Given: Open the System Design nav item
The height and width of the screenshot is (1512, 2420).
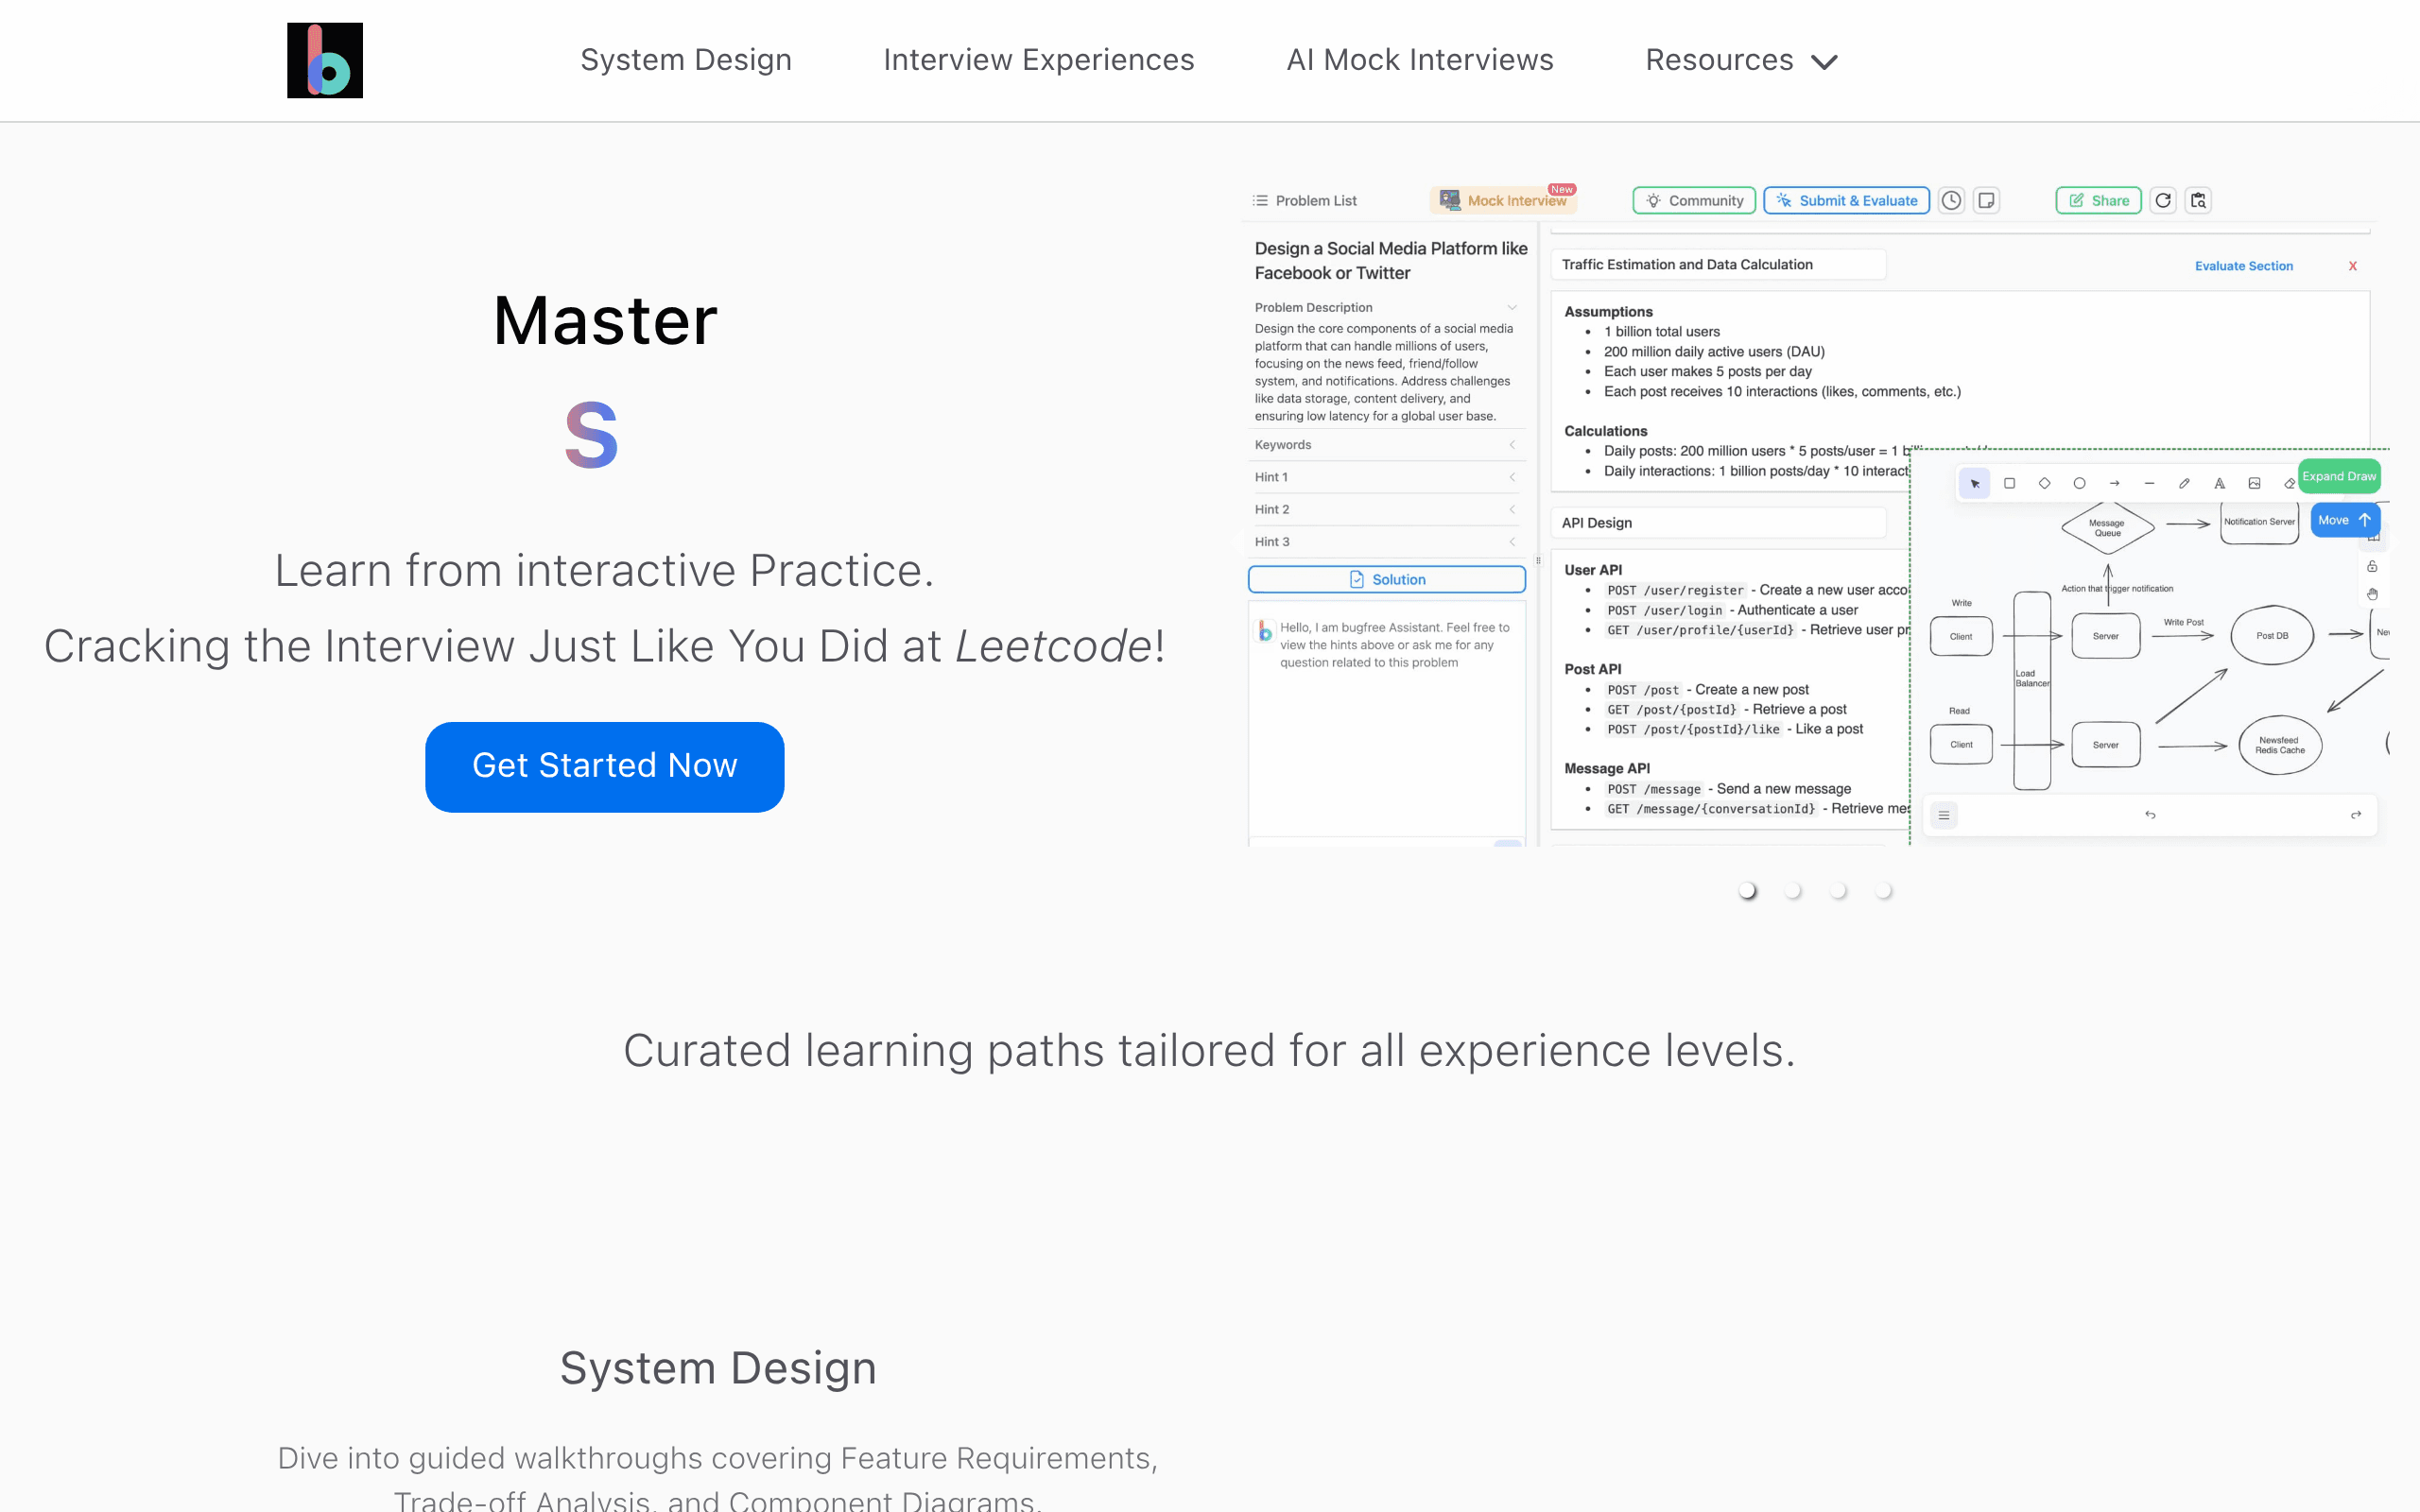Looking at the screenshot, I should pos(686,60).
